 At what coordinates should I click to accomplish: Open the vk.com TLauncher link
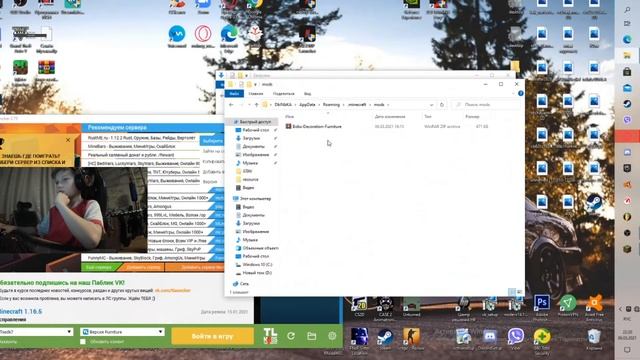click(x=173, y=290)
